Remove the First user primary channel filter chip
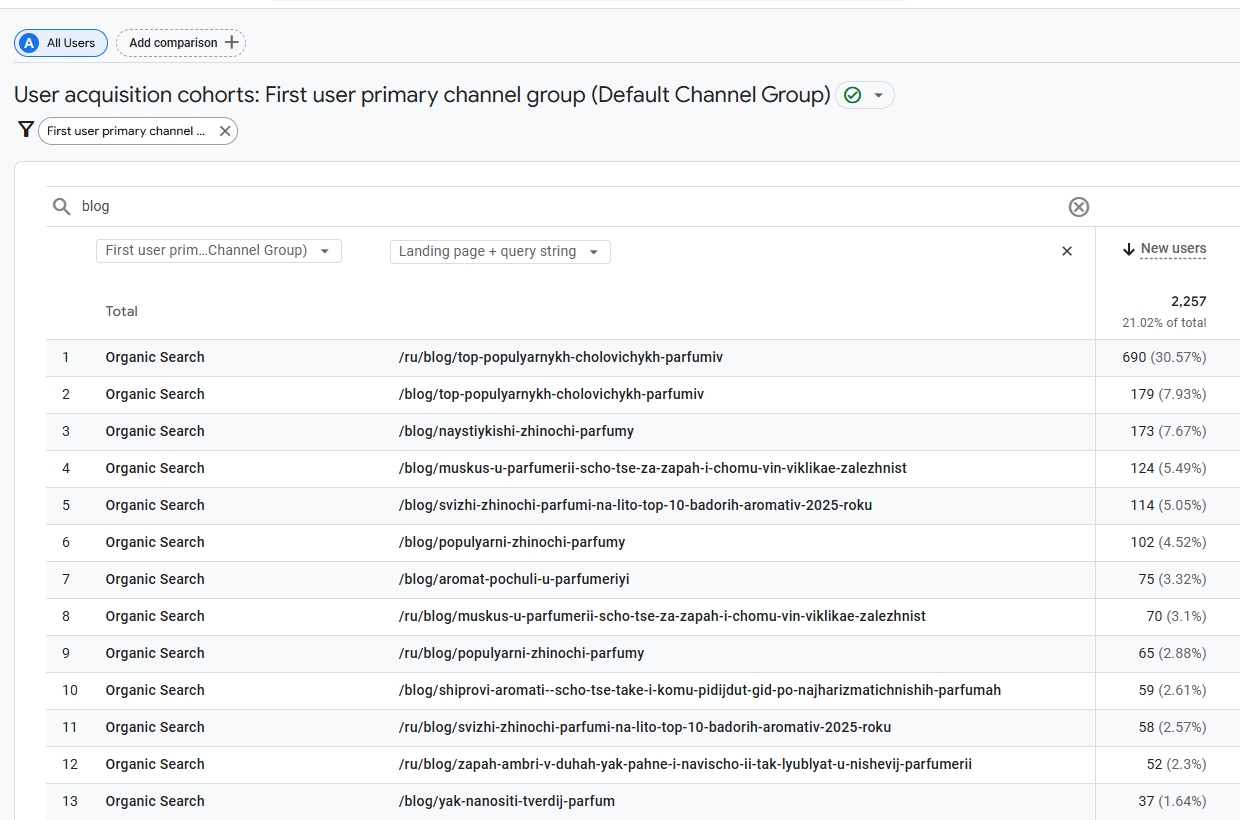The image size is (1240, 820). click(225, 131)
